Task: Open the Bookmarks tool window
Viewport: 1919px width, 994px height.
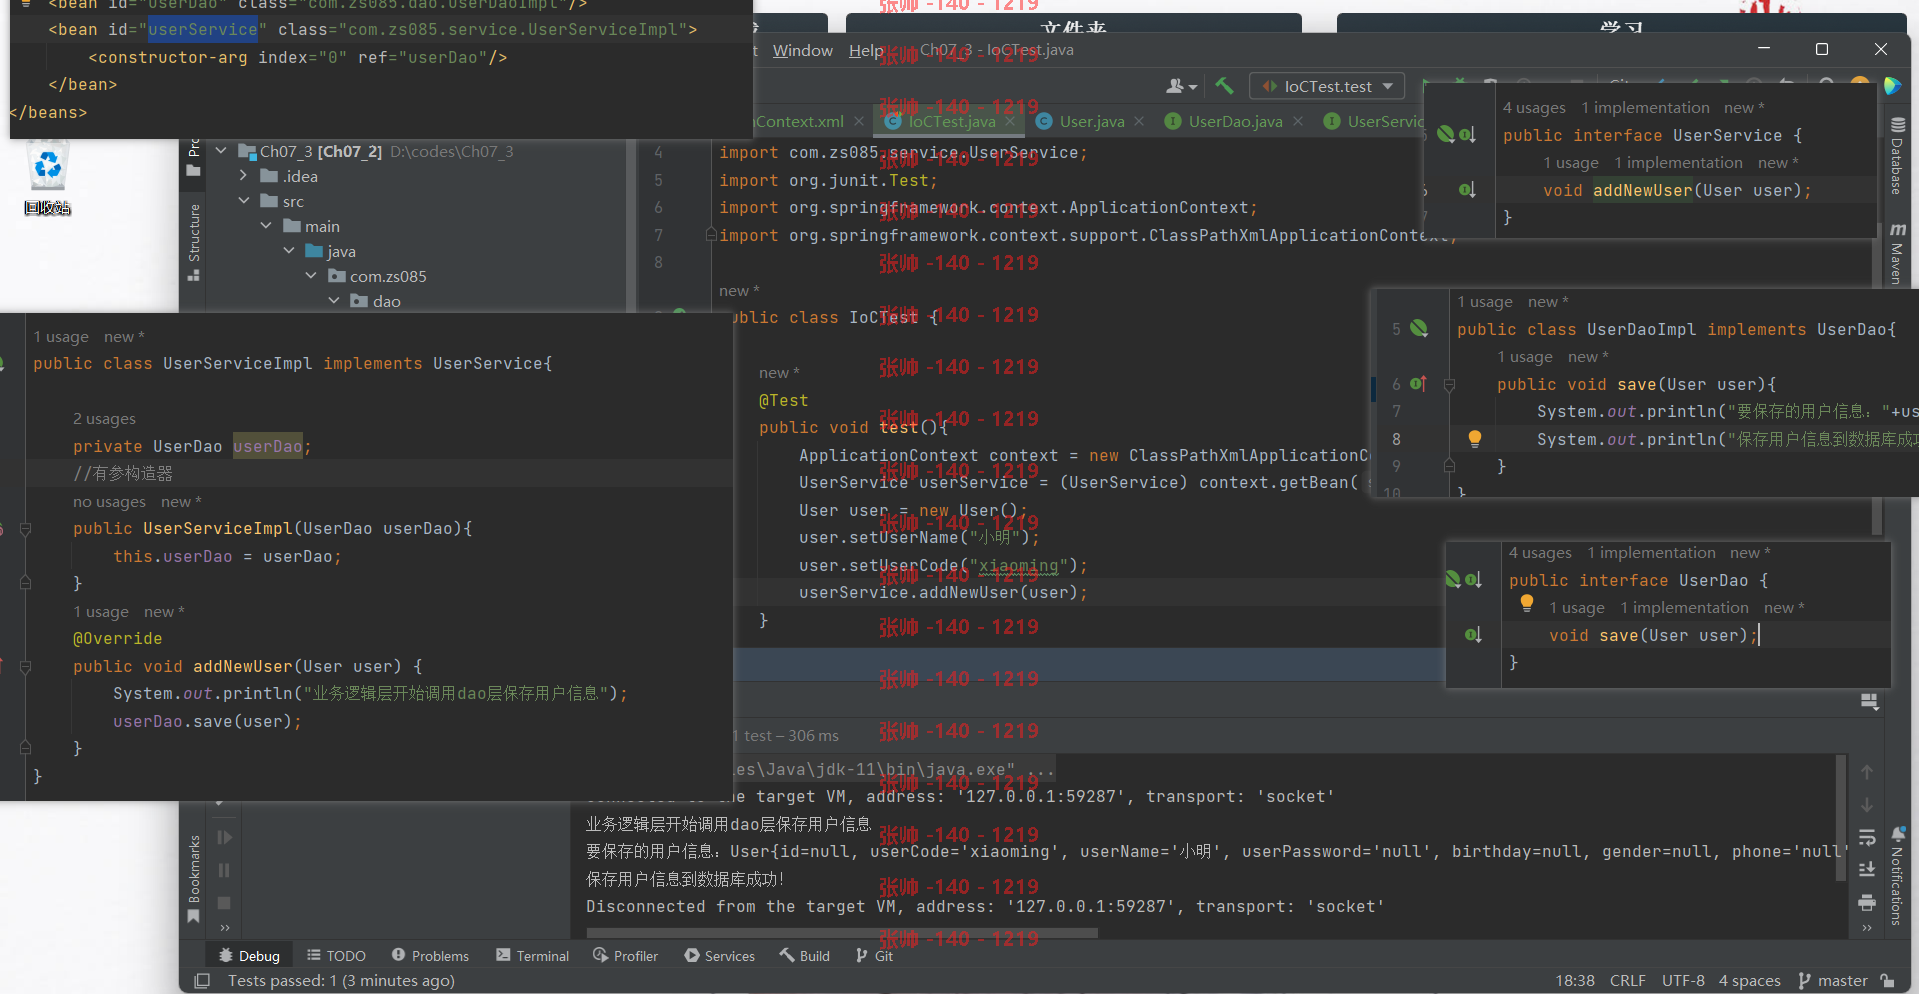Action: pos(194,877)
